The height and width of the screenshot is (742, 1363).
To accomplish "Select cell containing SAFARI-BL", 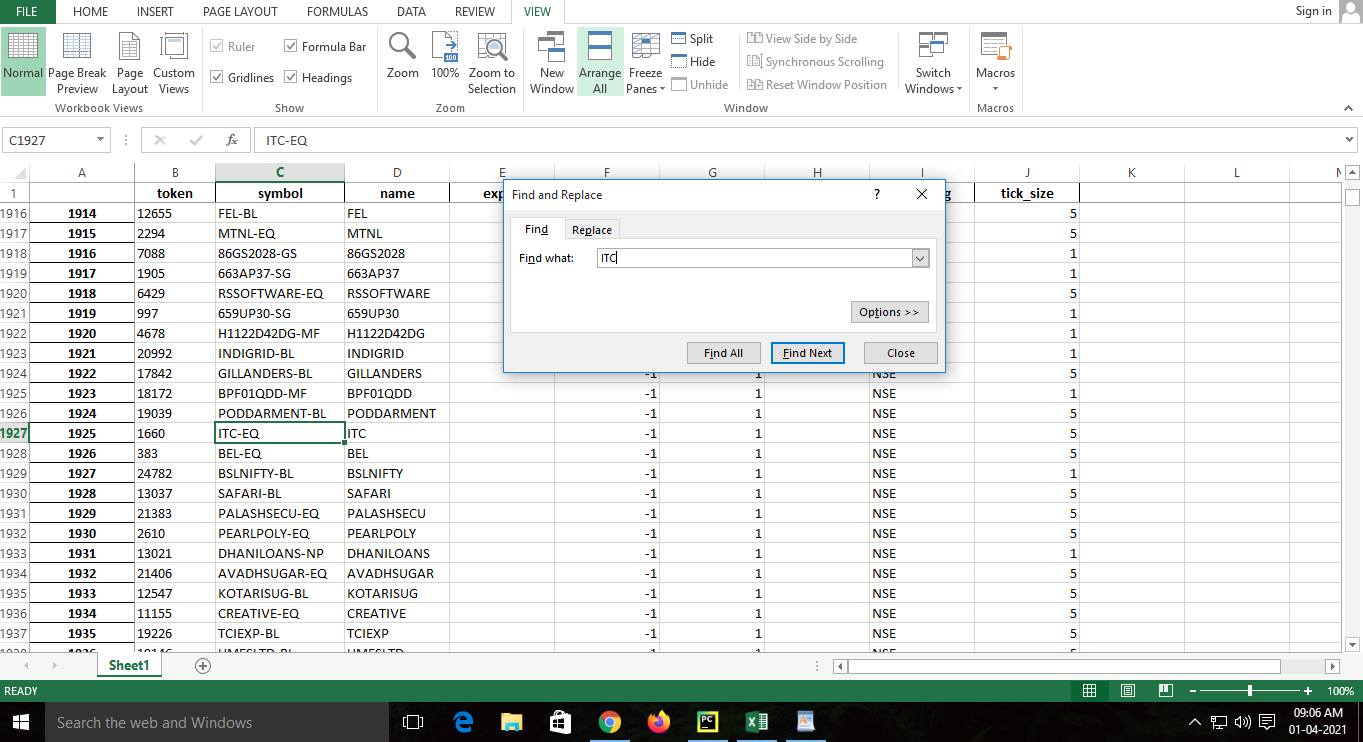I will pyautogui.click(x=280, y=493).
